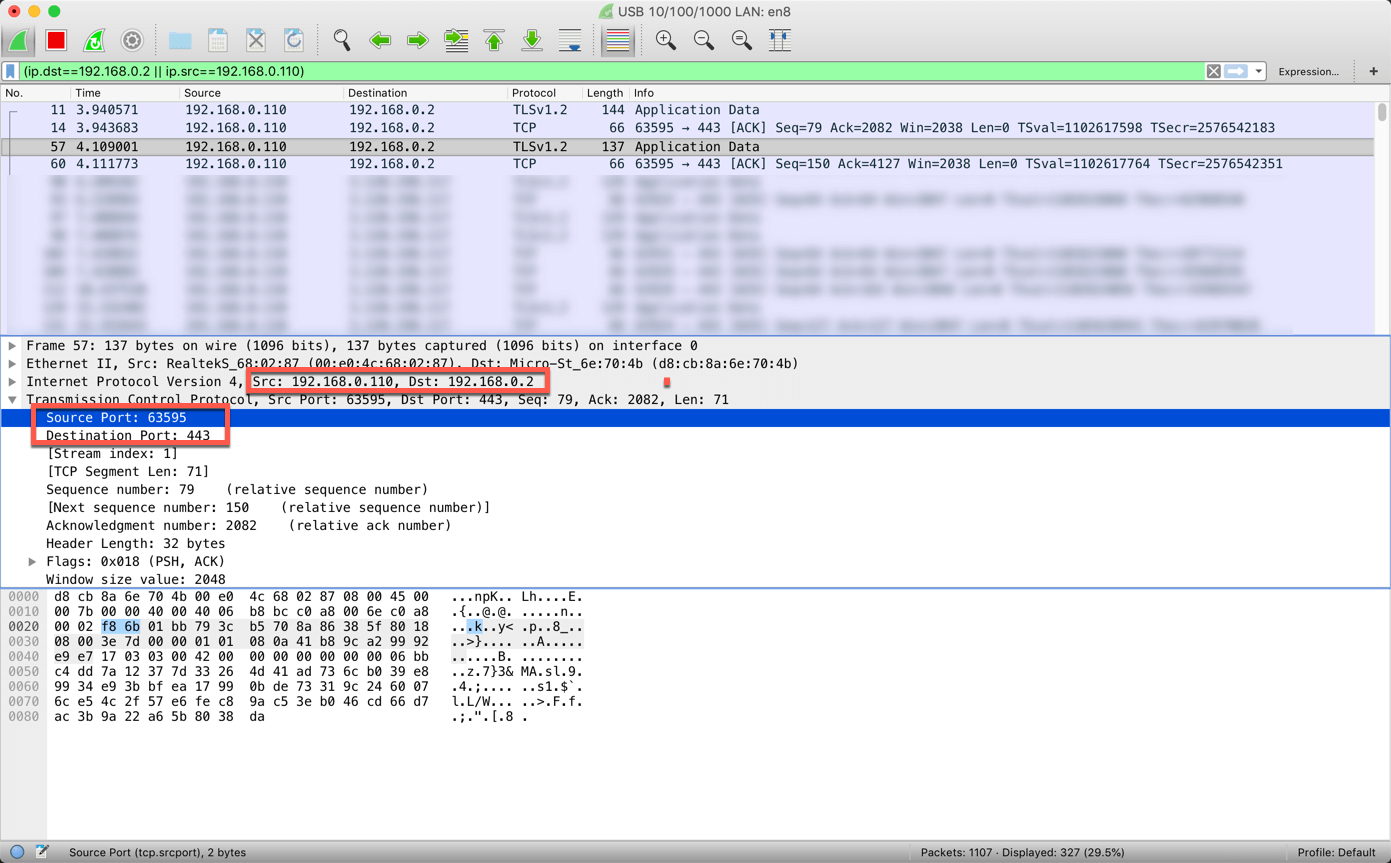1391x863 pixels.
Task: Jump to the last packet
Action: tap(532, 40)
